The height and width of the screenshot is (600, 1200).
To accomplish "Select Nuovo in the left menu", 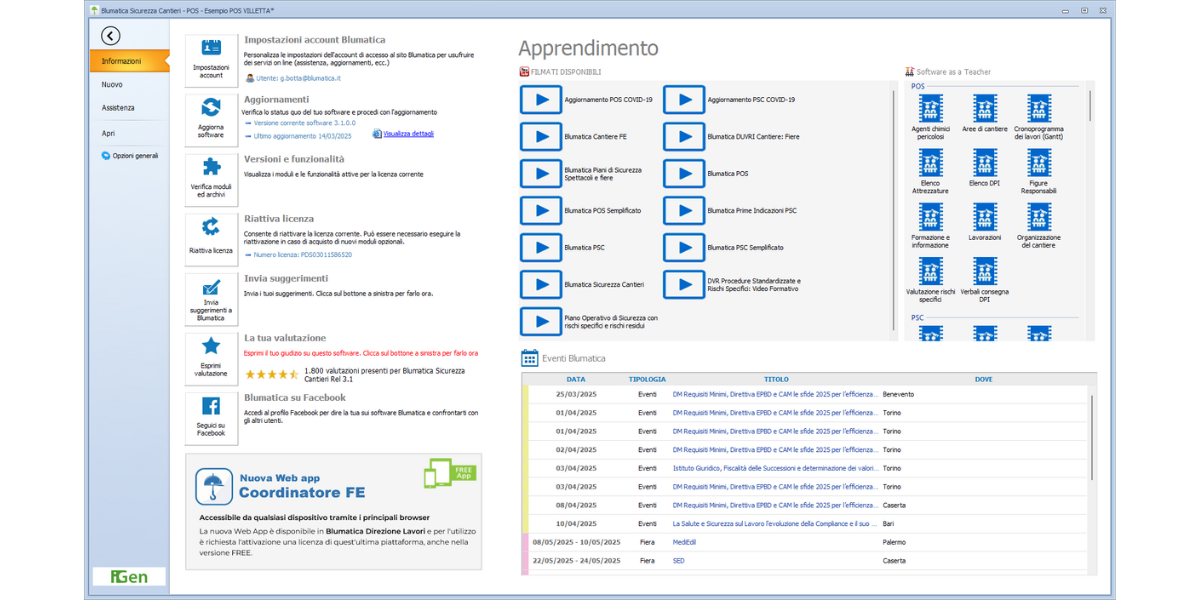I will 112,85.
